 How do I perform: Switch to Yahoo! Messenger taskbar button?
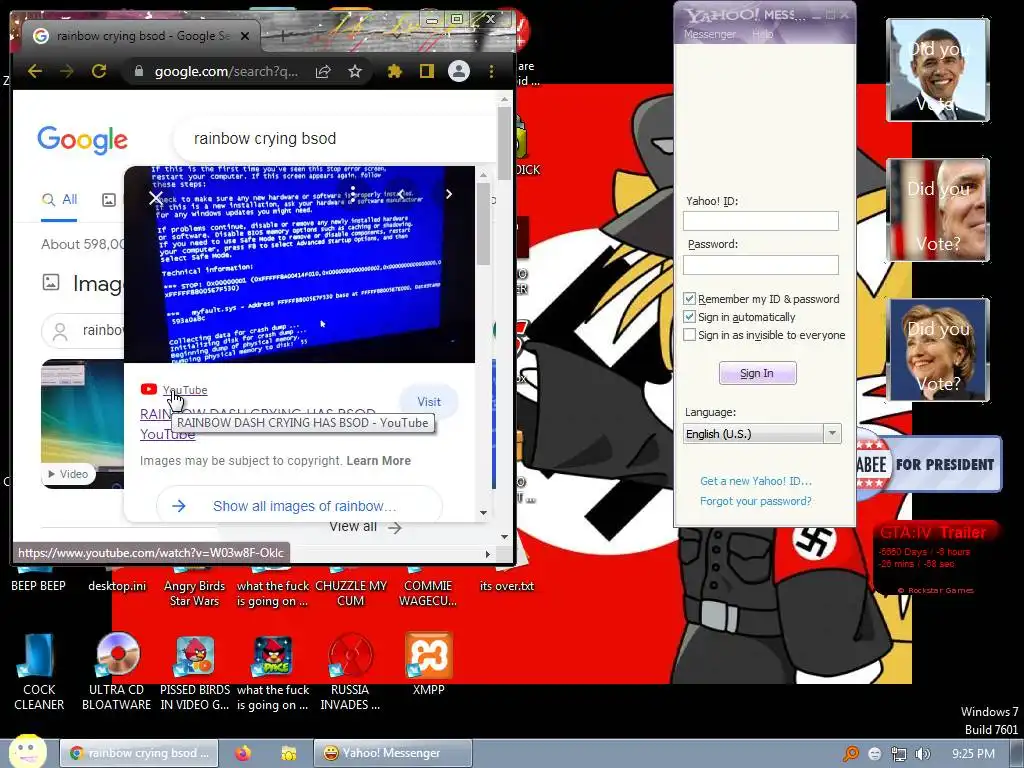(x=392, y=753)
